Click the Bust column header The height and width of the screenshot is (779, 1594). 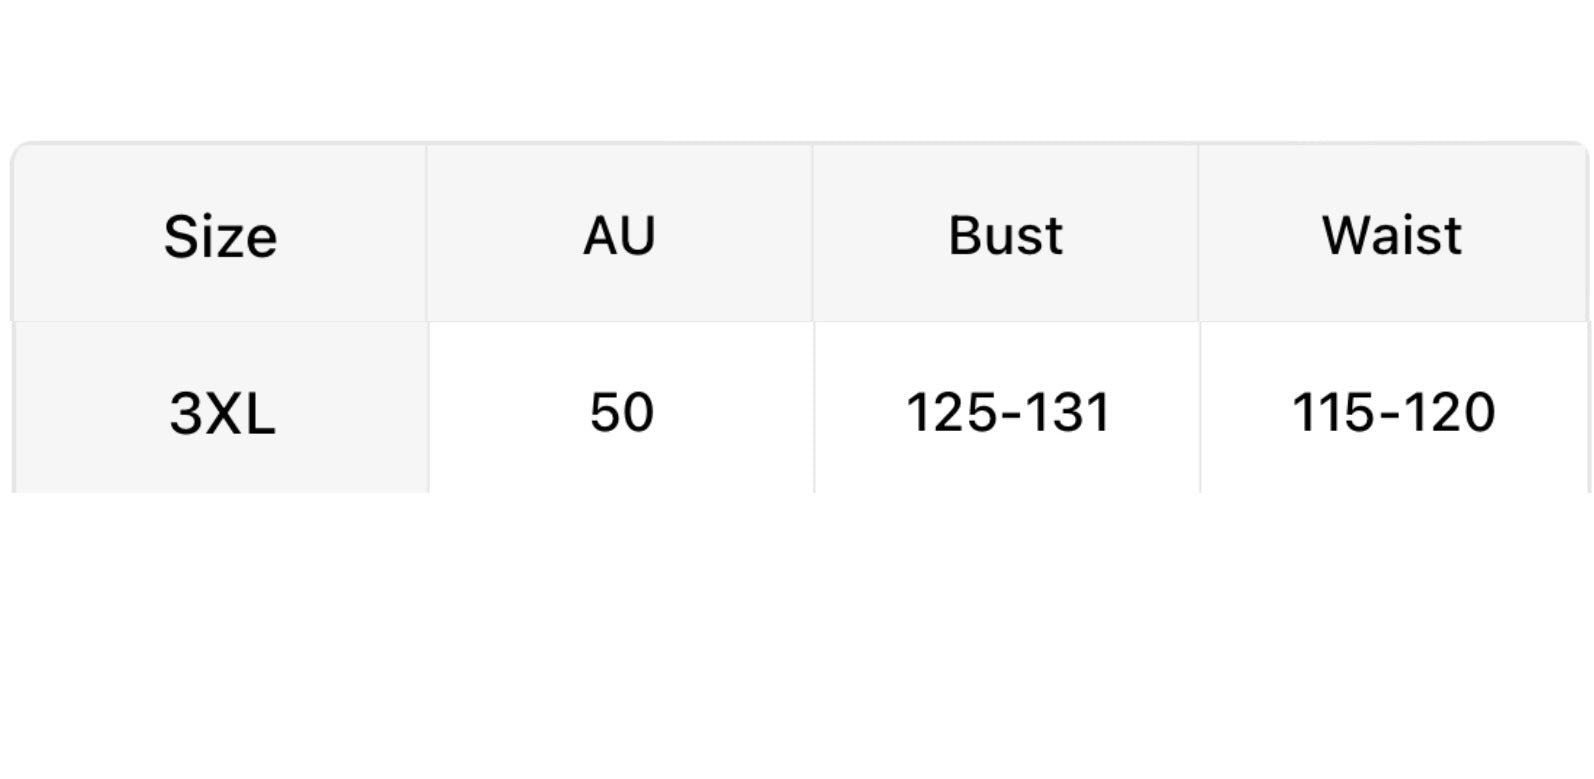1005,236
